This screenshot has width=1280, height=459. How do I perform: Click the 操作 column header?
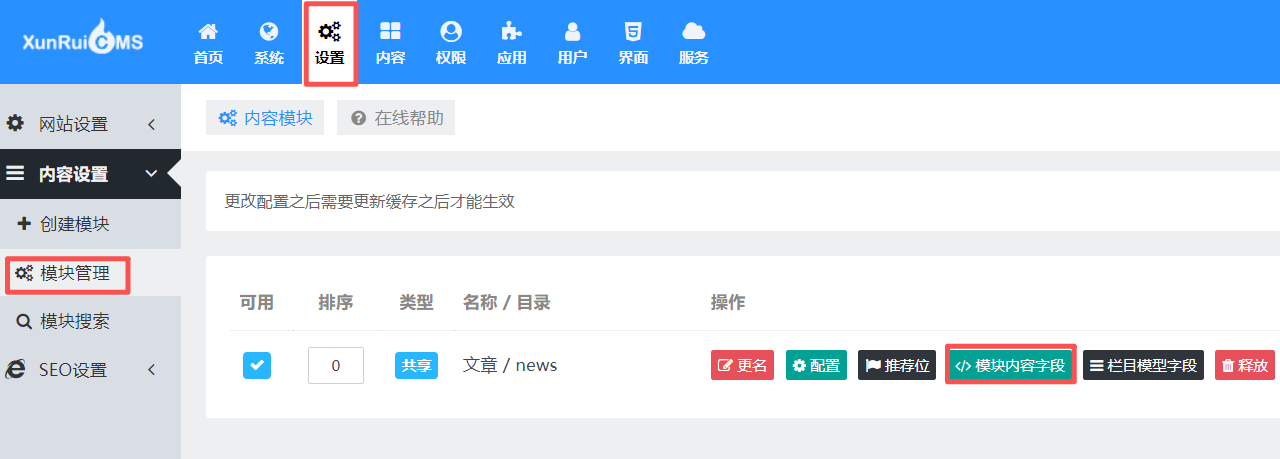coord(728,302)
